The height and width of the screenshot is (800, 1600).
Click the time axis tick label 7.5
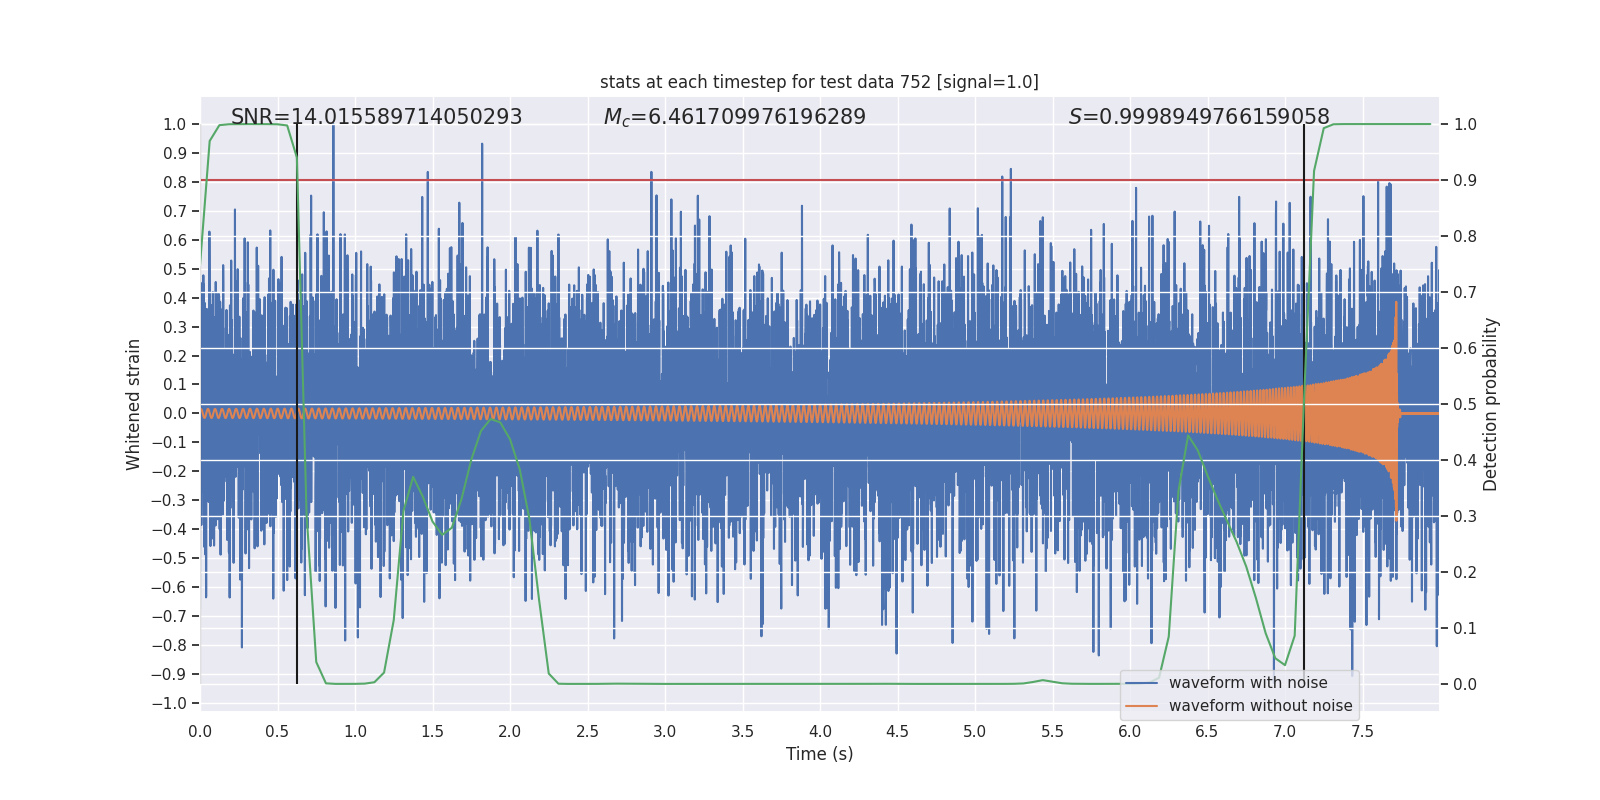click(x=1362, y=732)
